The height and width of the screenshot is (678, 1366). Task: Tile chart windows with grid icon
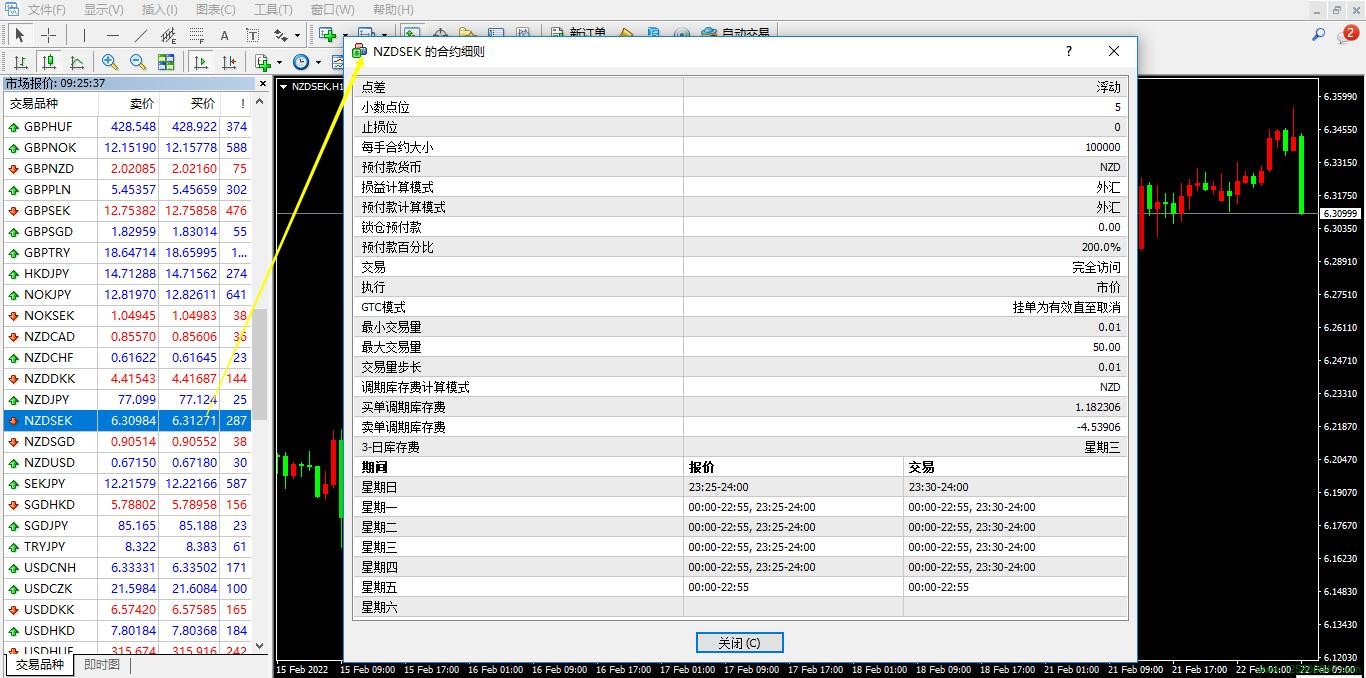pyautogui.click(x=166, y=62)
